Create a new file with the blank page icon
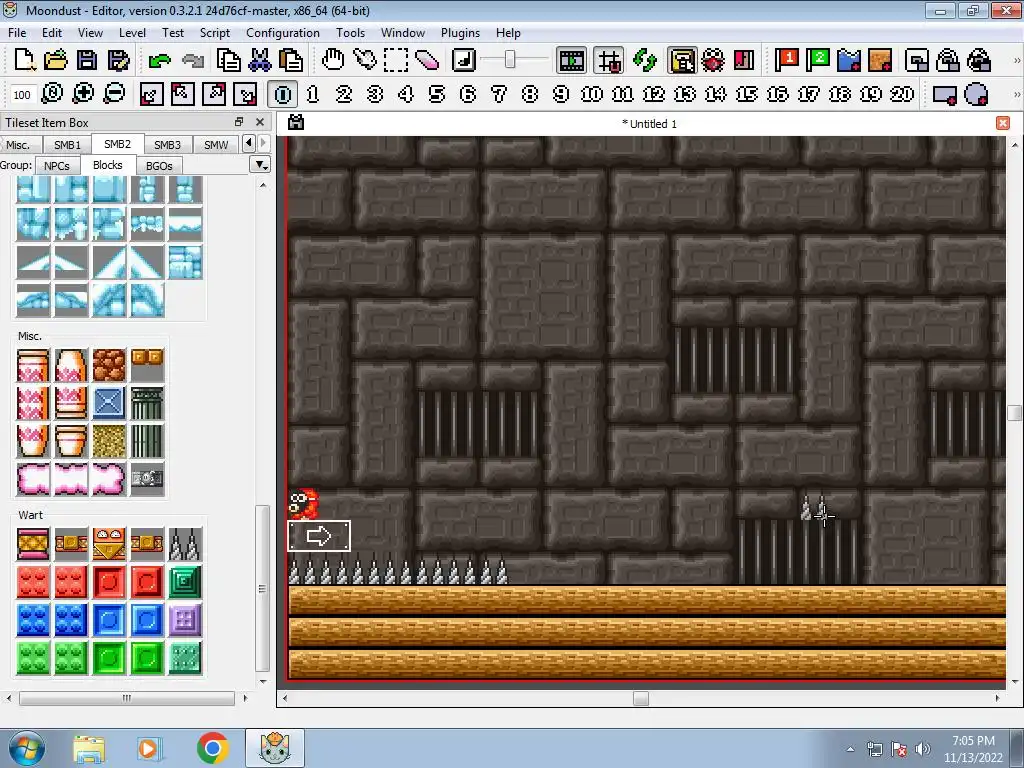Image resolution: width=1024 pixels, height=768 pixels. click(x=24, y=60)
